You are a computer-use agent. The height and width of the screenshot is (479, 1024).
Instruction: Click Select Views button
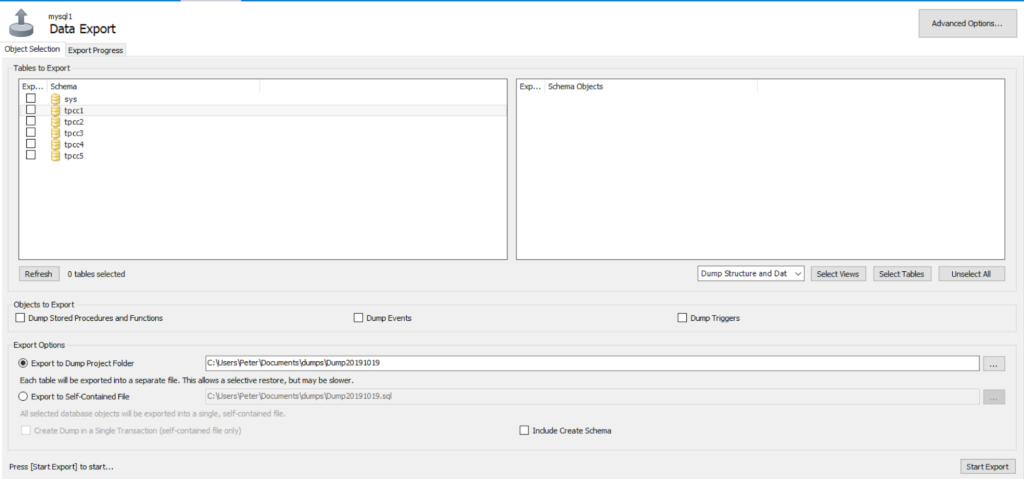[838, 274]
